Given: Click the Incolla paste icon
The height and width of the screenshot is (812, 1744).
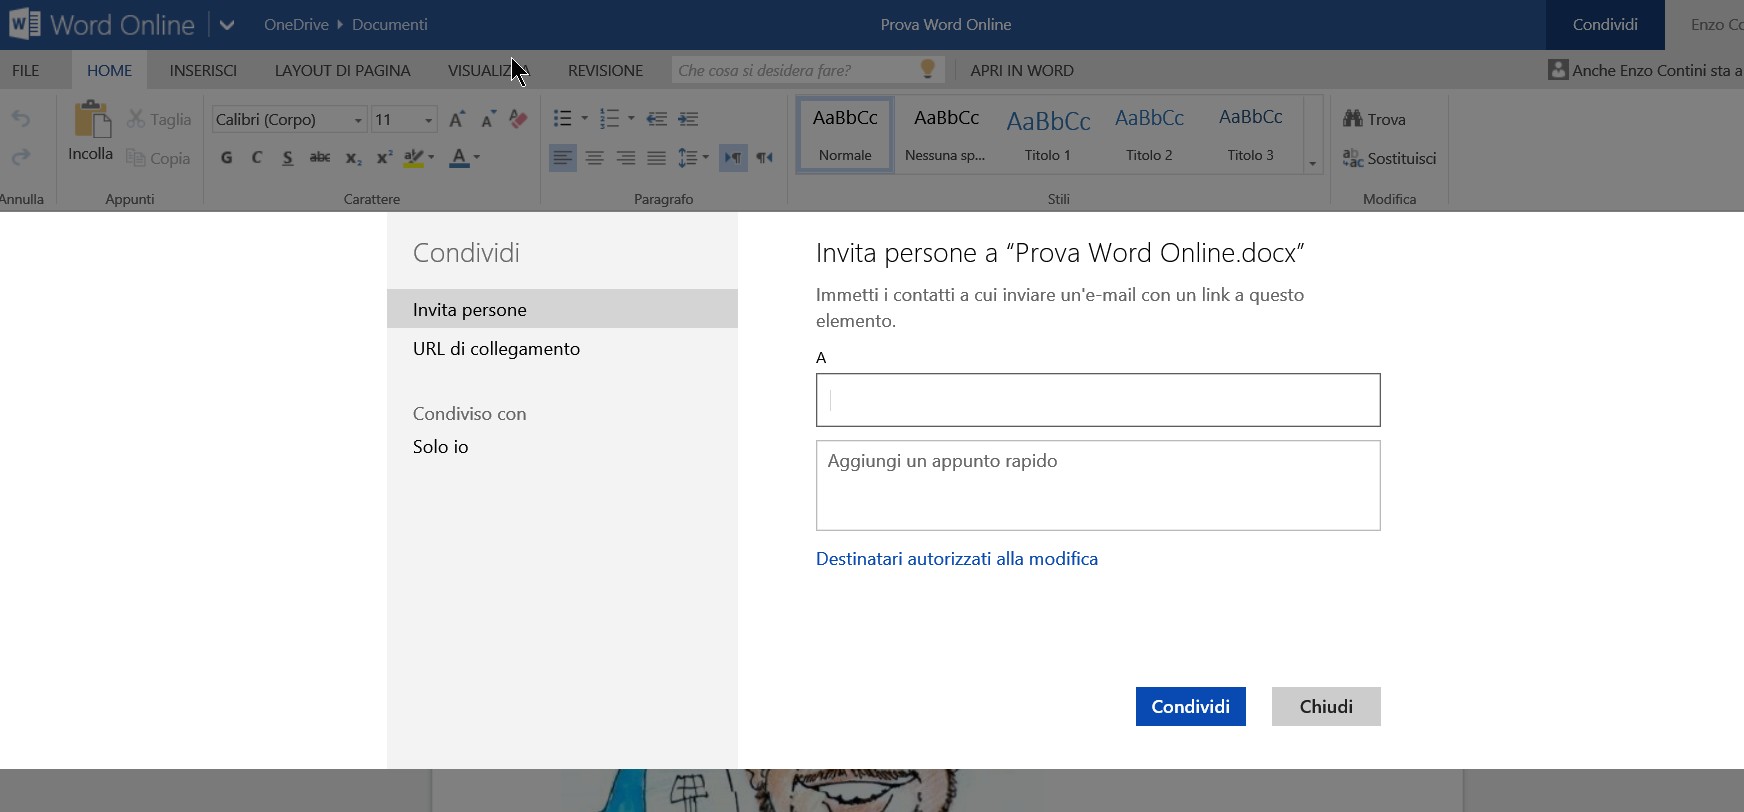Looking at the screenshot, I should [x=91, y=121].
